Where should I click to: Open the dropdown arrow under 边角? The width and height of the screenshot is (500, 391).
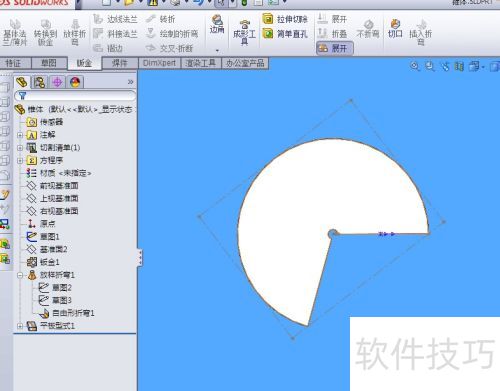tap(217, 51)
